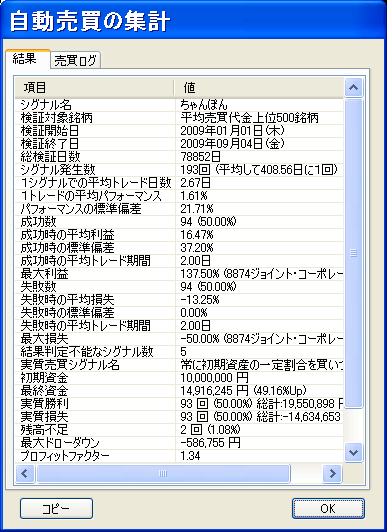Select the 成功時の平均利益 row label
The width and height of the screenshot is (387, 532).
coord(67,235)
